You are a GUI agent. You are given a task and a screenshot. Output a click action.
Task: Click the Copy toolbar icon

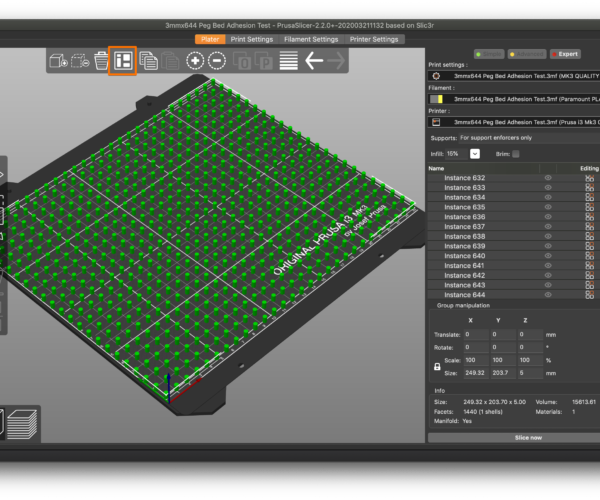click(148, 61)
